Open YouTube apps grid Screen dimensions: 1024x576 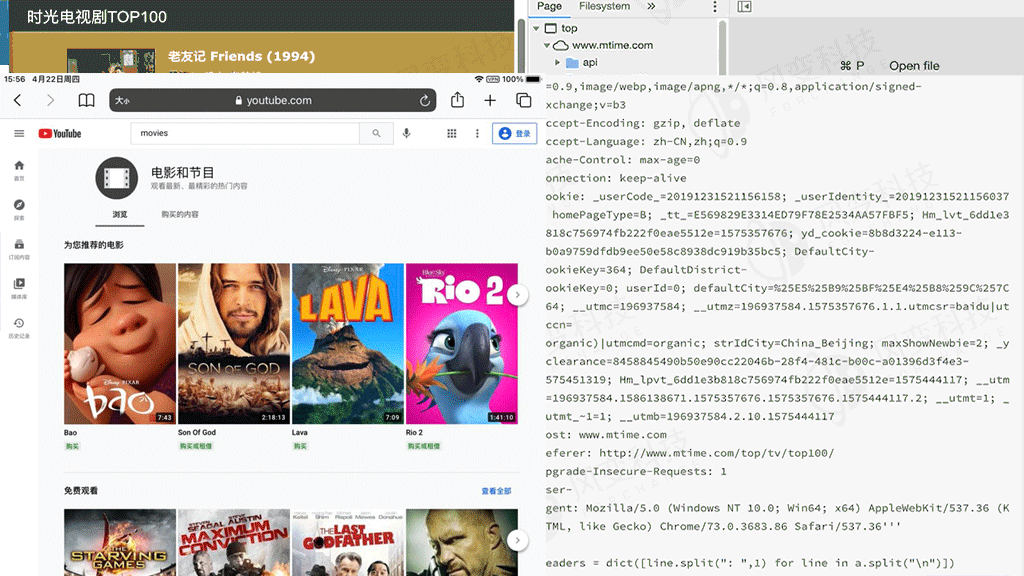[451, 133]
